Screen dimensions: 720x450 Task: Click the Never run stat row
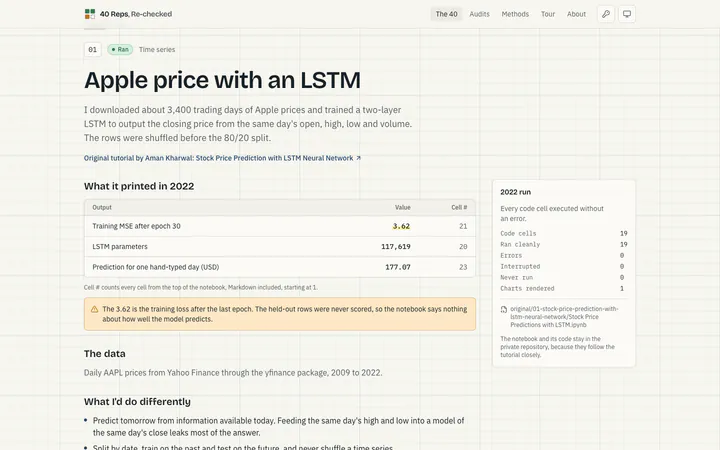pyautogui.click(x=564, y=277)
